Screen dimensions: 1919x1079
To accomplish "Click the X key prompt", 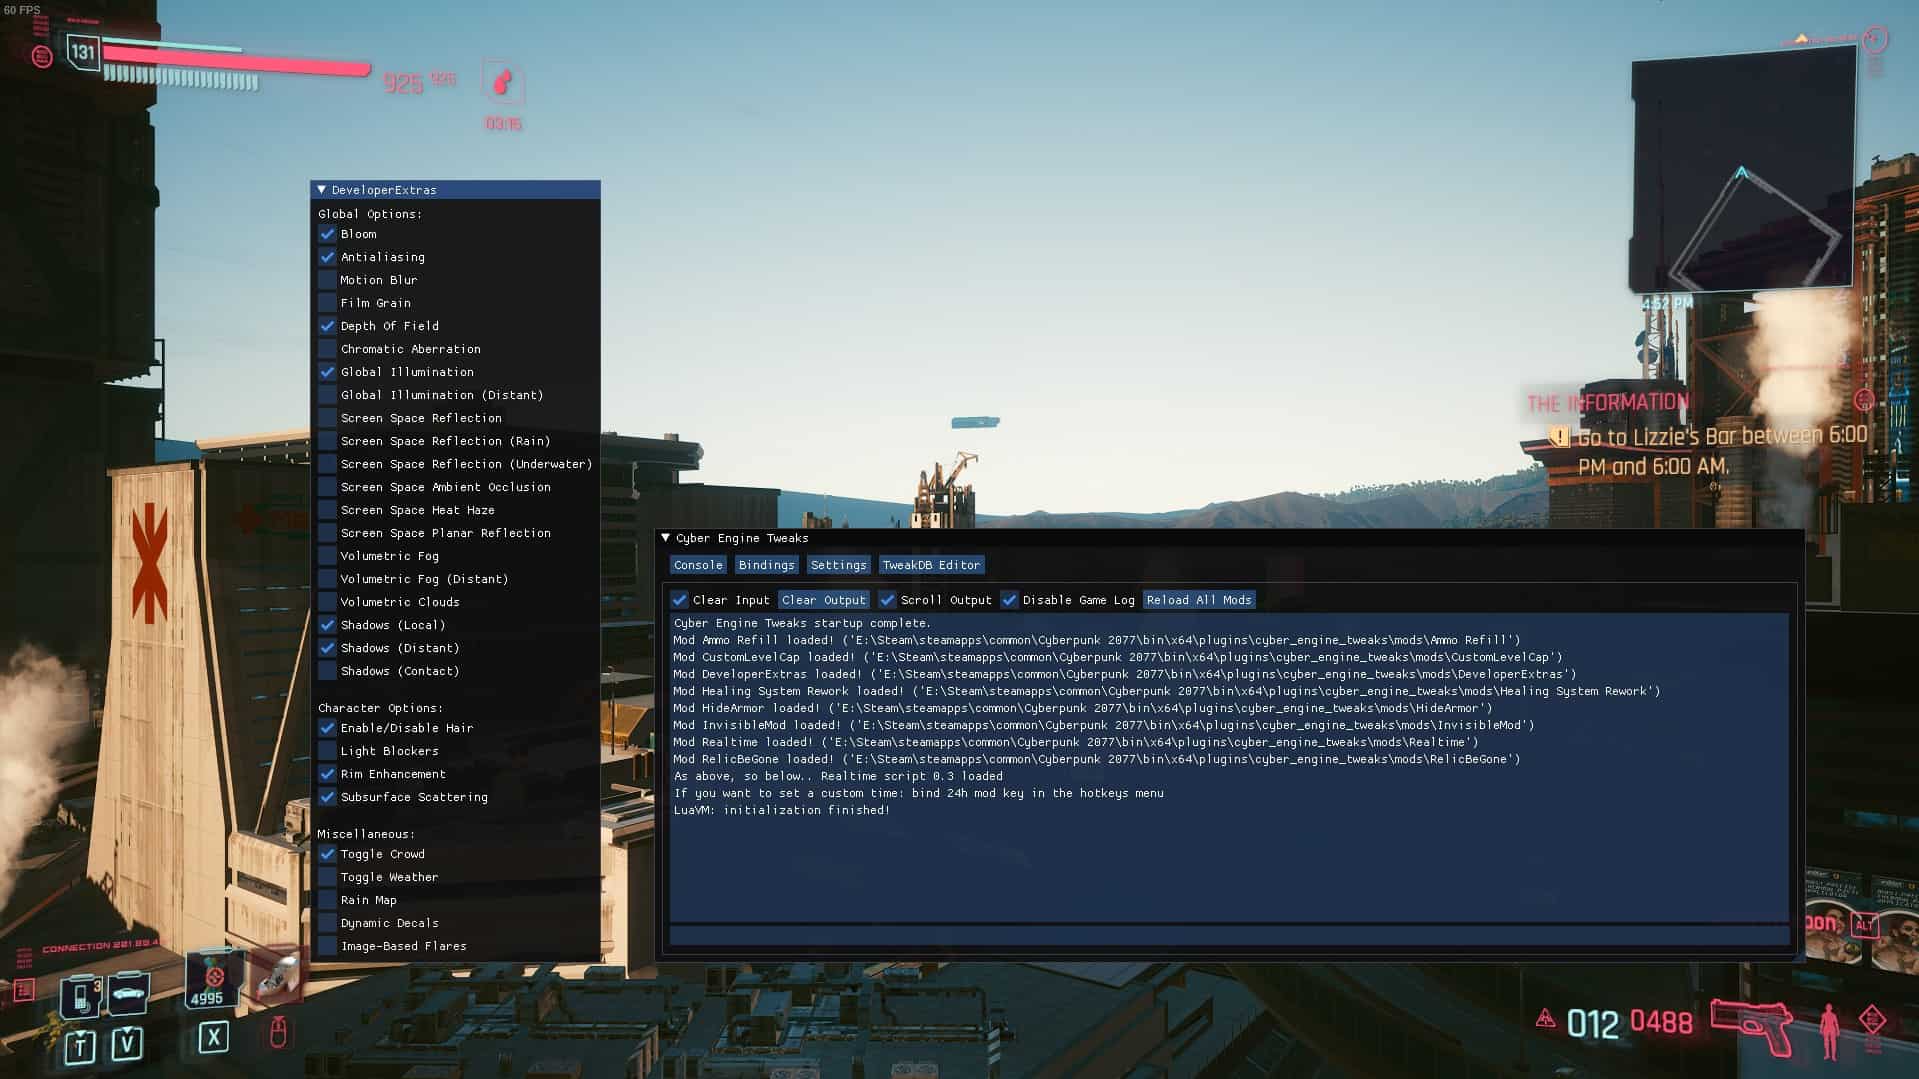I will (213, 1037).
